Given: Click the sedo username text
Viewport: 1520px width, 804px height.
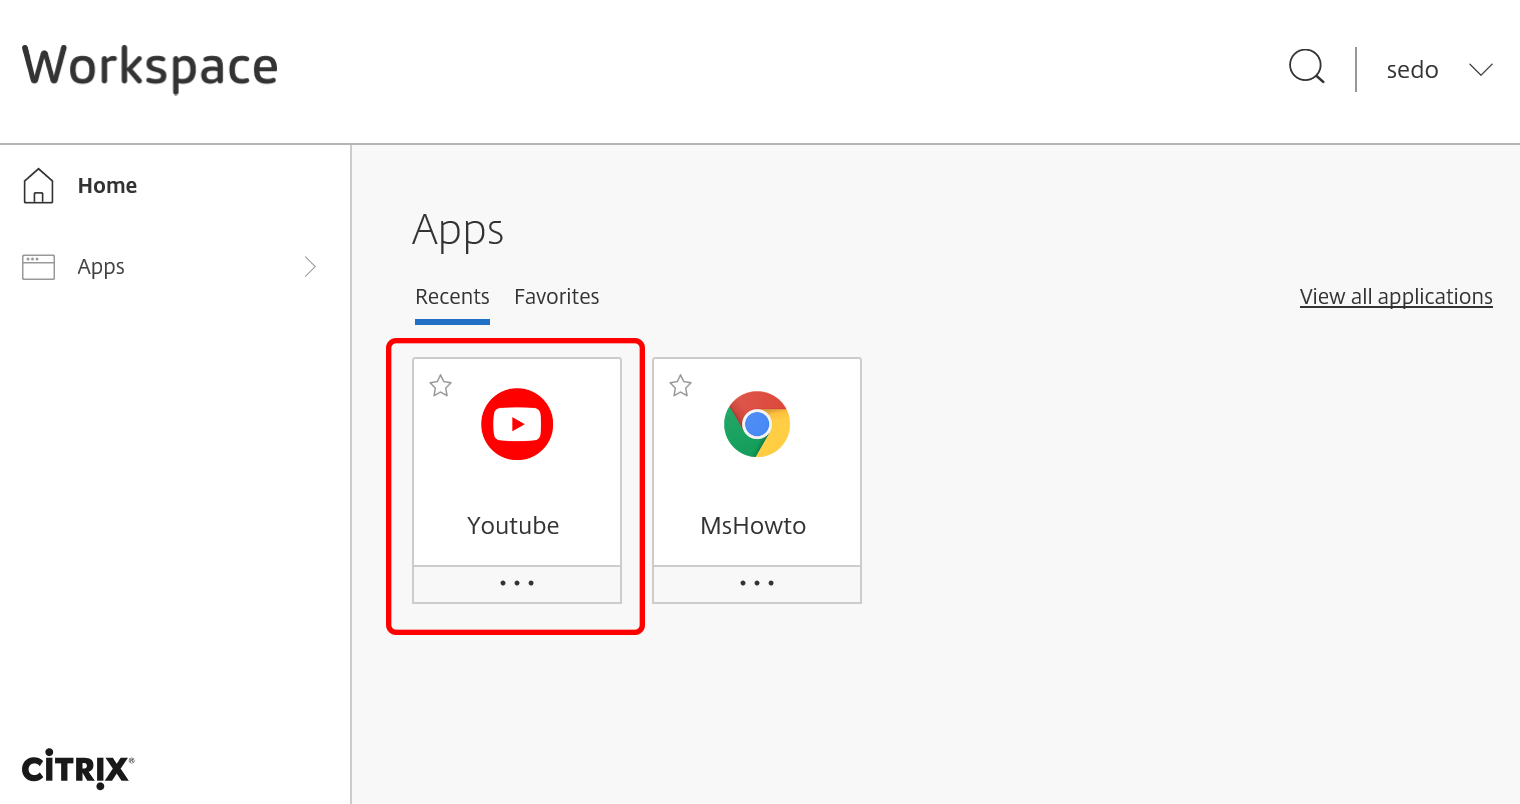Looking at the screenshot, I should tap(1412, 70).
